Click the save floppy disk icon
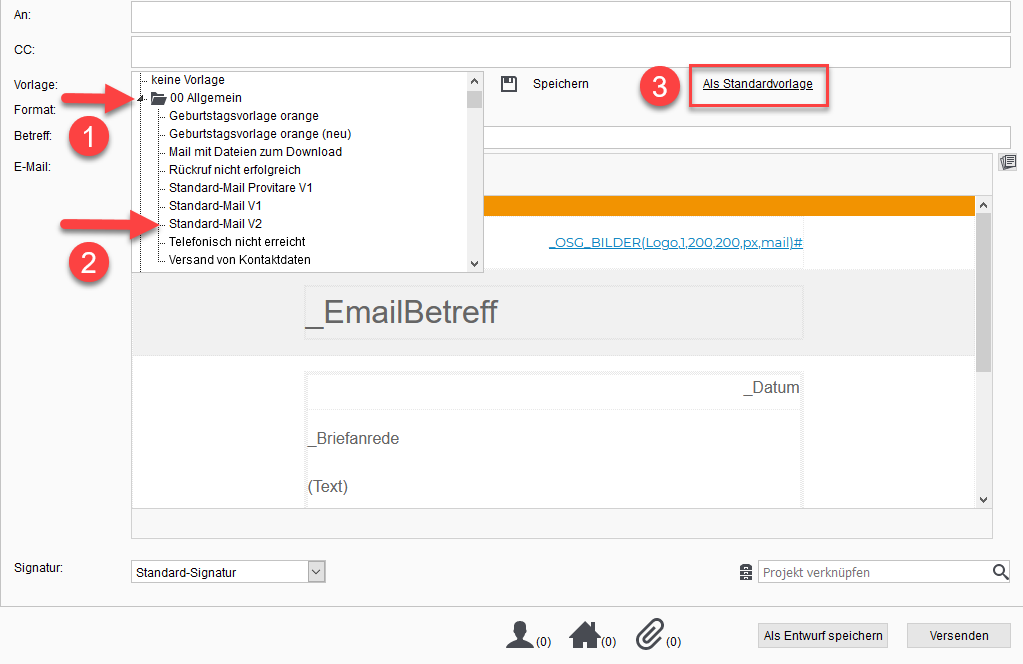The image size is (1023, 664). [509, 84]
